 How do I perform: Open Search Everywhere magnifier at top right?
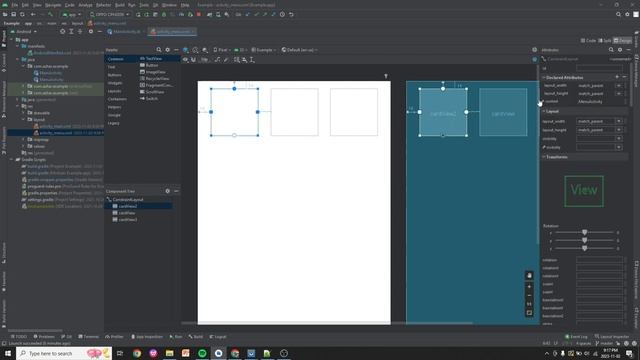tap(618, 14)
